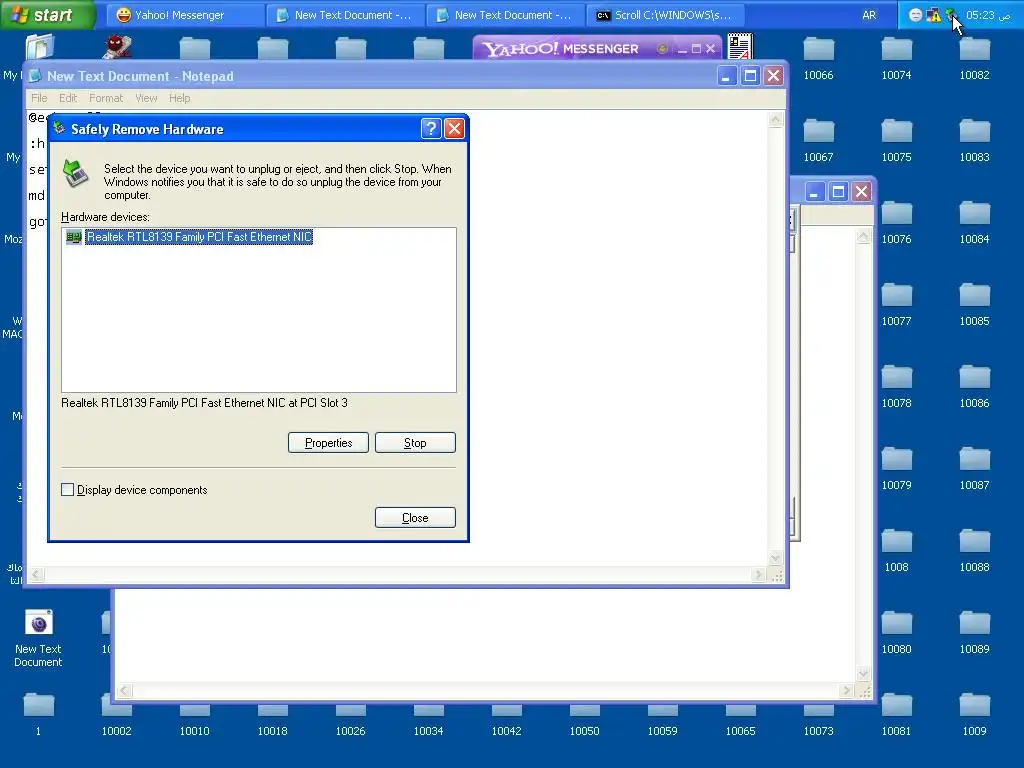
Task: Click the Properties button
Action: pyautogui.click(x=328, y=443)
